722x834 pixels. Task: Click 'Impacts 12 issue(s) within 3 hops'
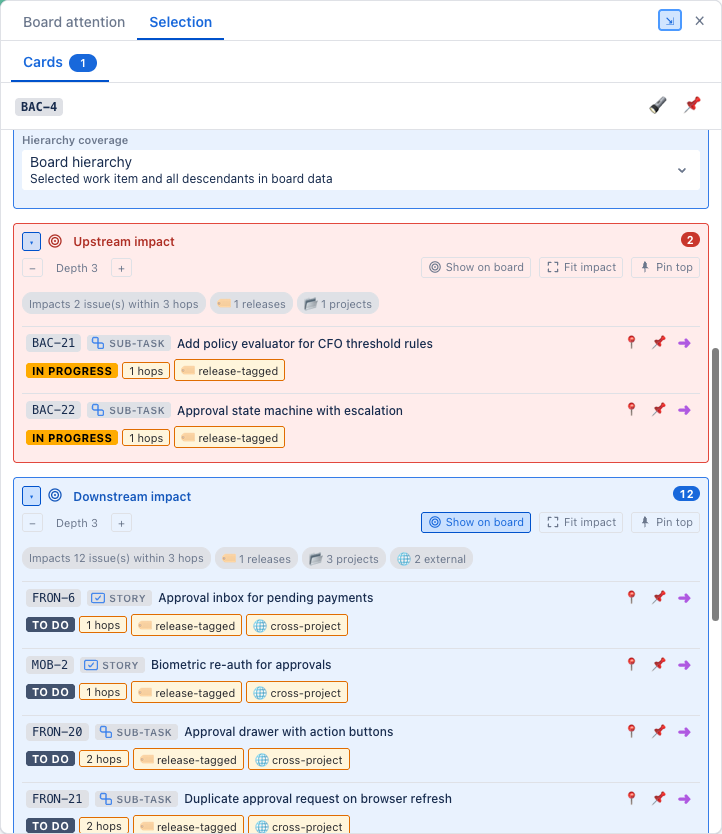pyautogui.click(x=116, y=558)
